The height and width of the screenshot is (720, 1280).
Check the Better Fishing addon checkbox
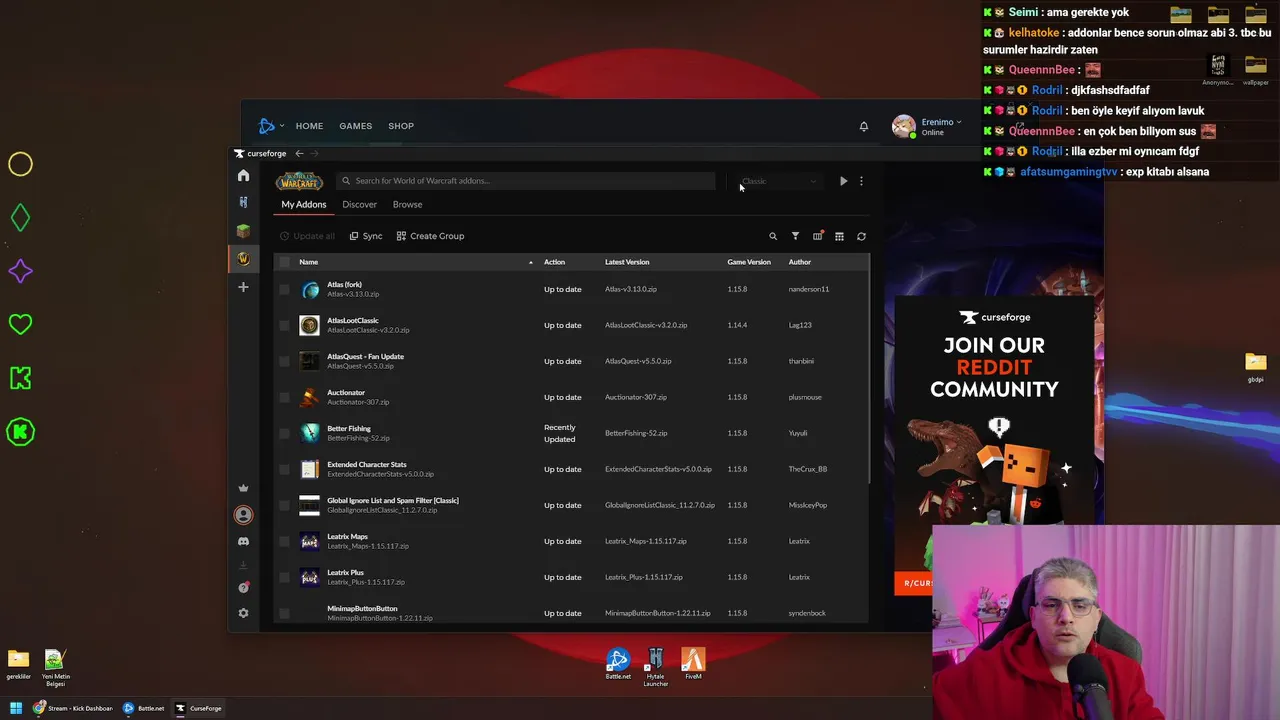[284, 433]
